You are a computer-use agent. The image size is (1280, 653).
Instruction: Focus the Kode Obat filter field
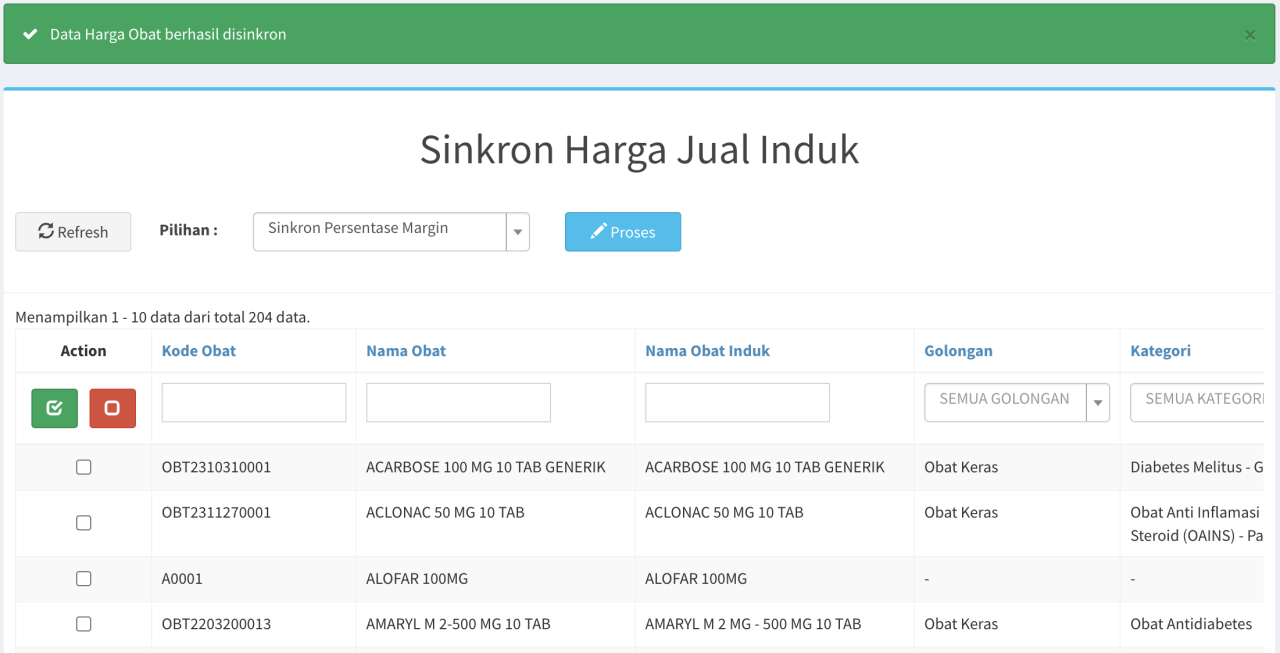[254, 402]
